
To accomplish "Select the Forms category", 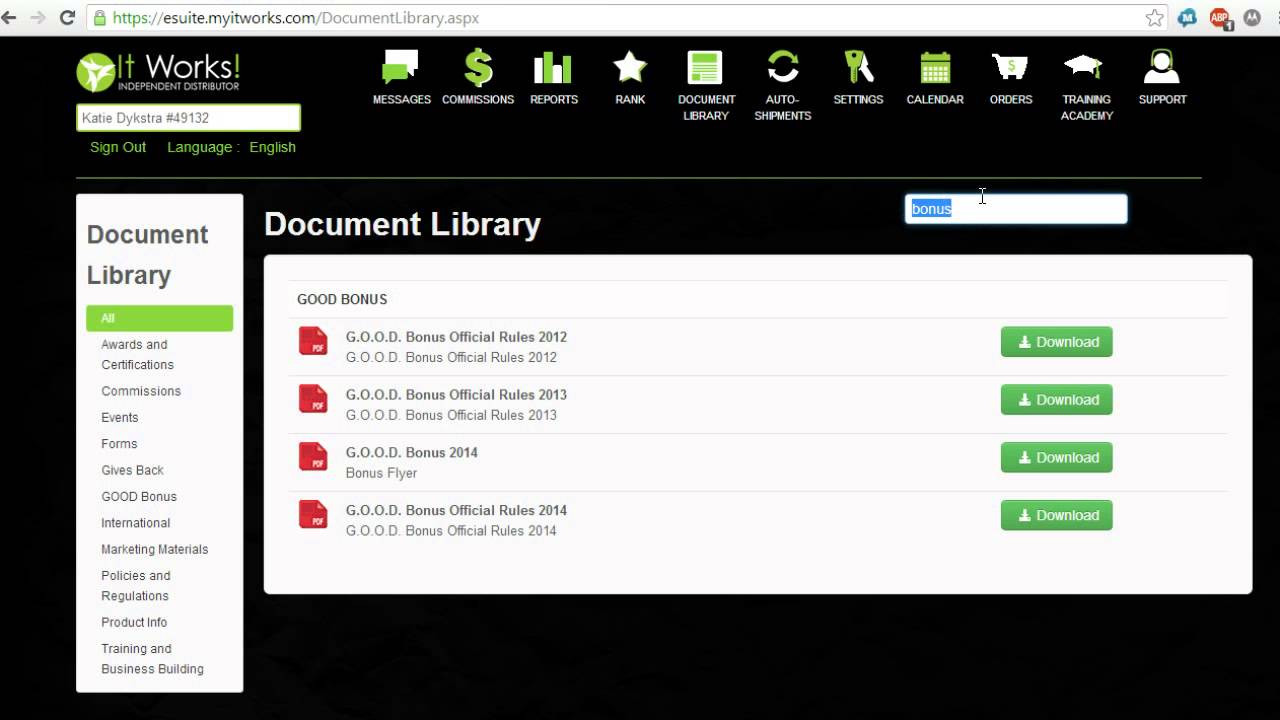I will tap(119, 443).
